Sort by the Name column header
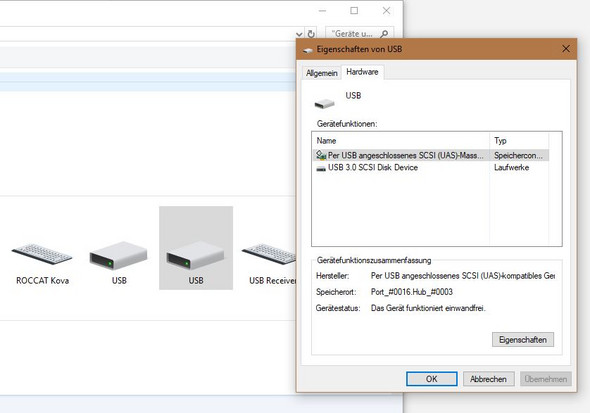This screenshot has height=413, width=590. 401,141
